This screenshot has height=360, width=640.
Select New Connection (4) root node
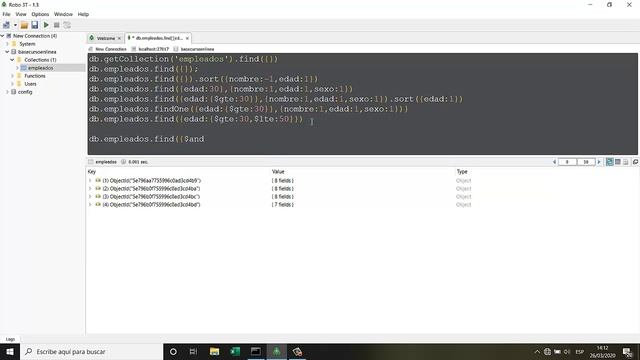click(x=35, y=36)
